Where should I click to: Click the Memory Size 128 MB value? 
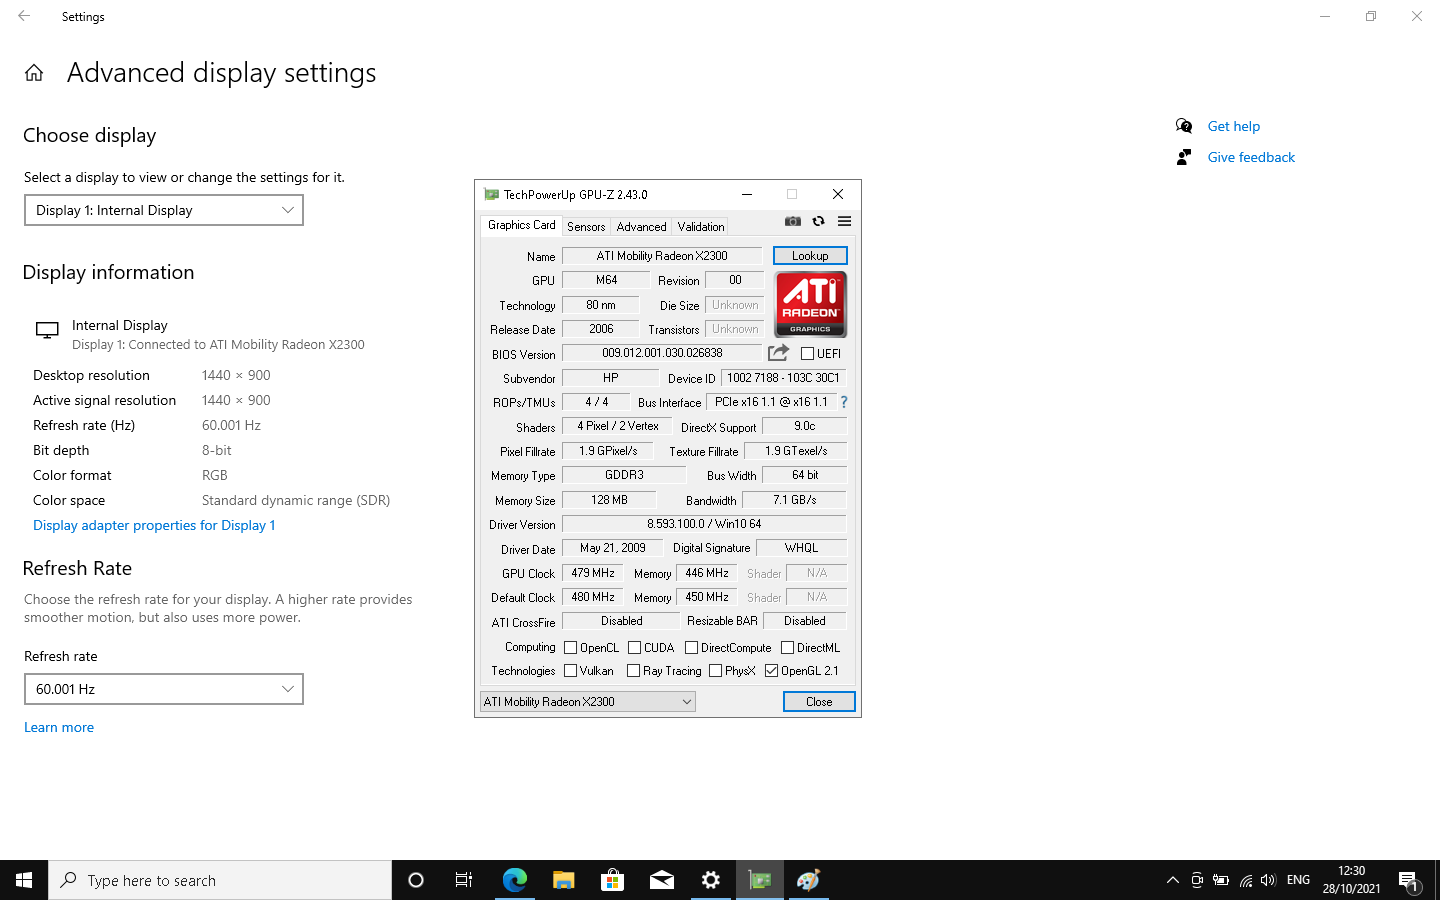(609, 500)
